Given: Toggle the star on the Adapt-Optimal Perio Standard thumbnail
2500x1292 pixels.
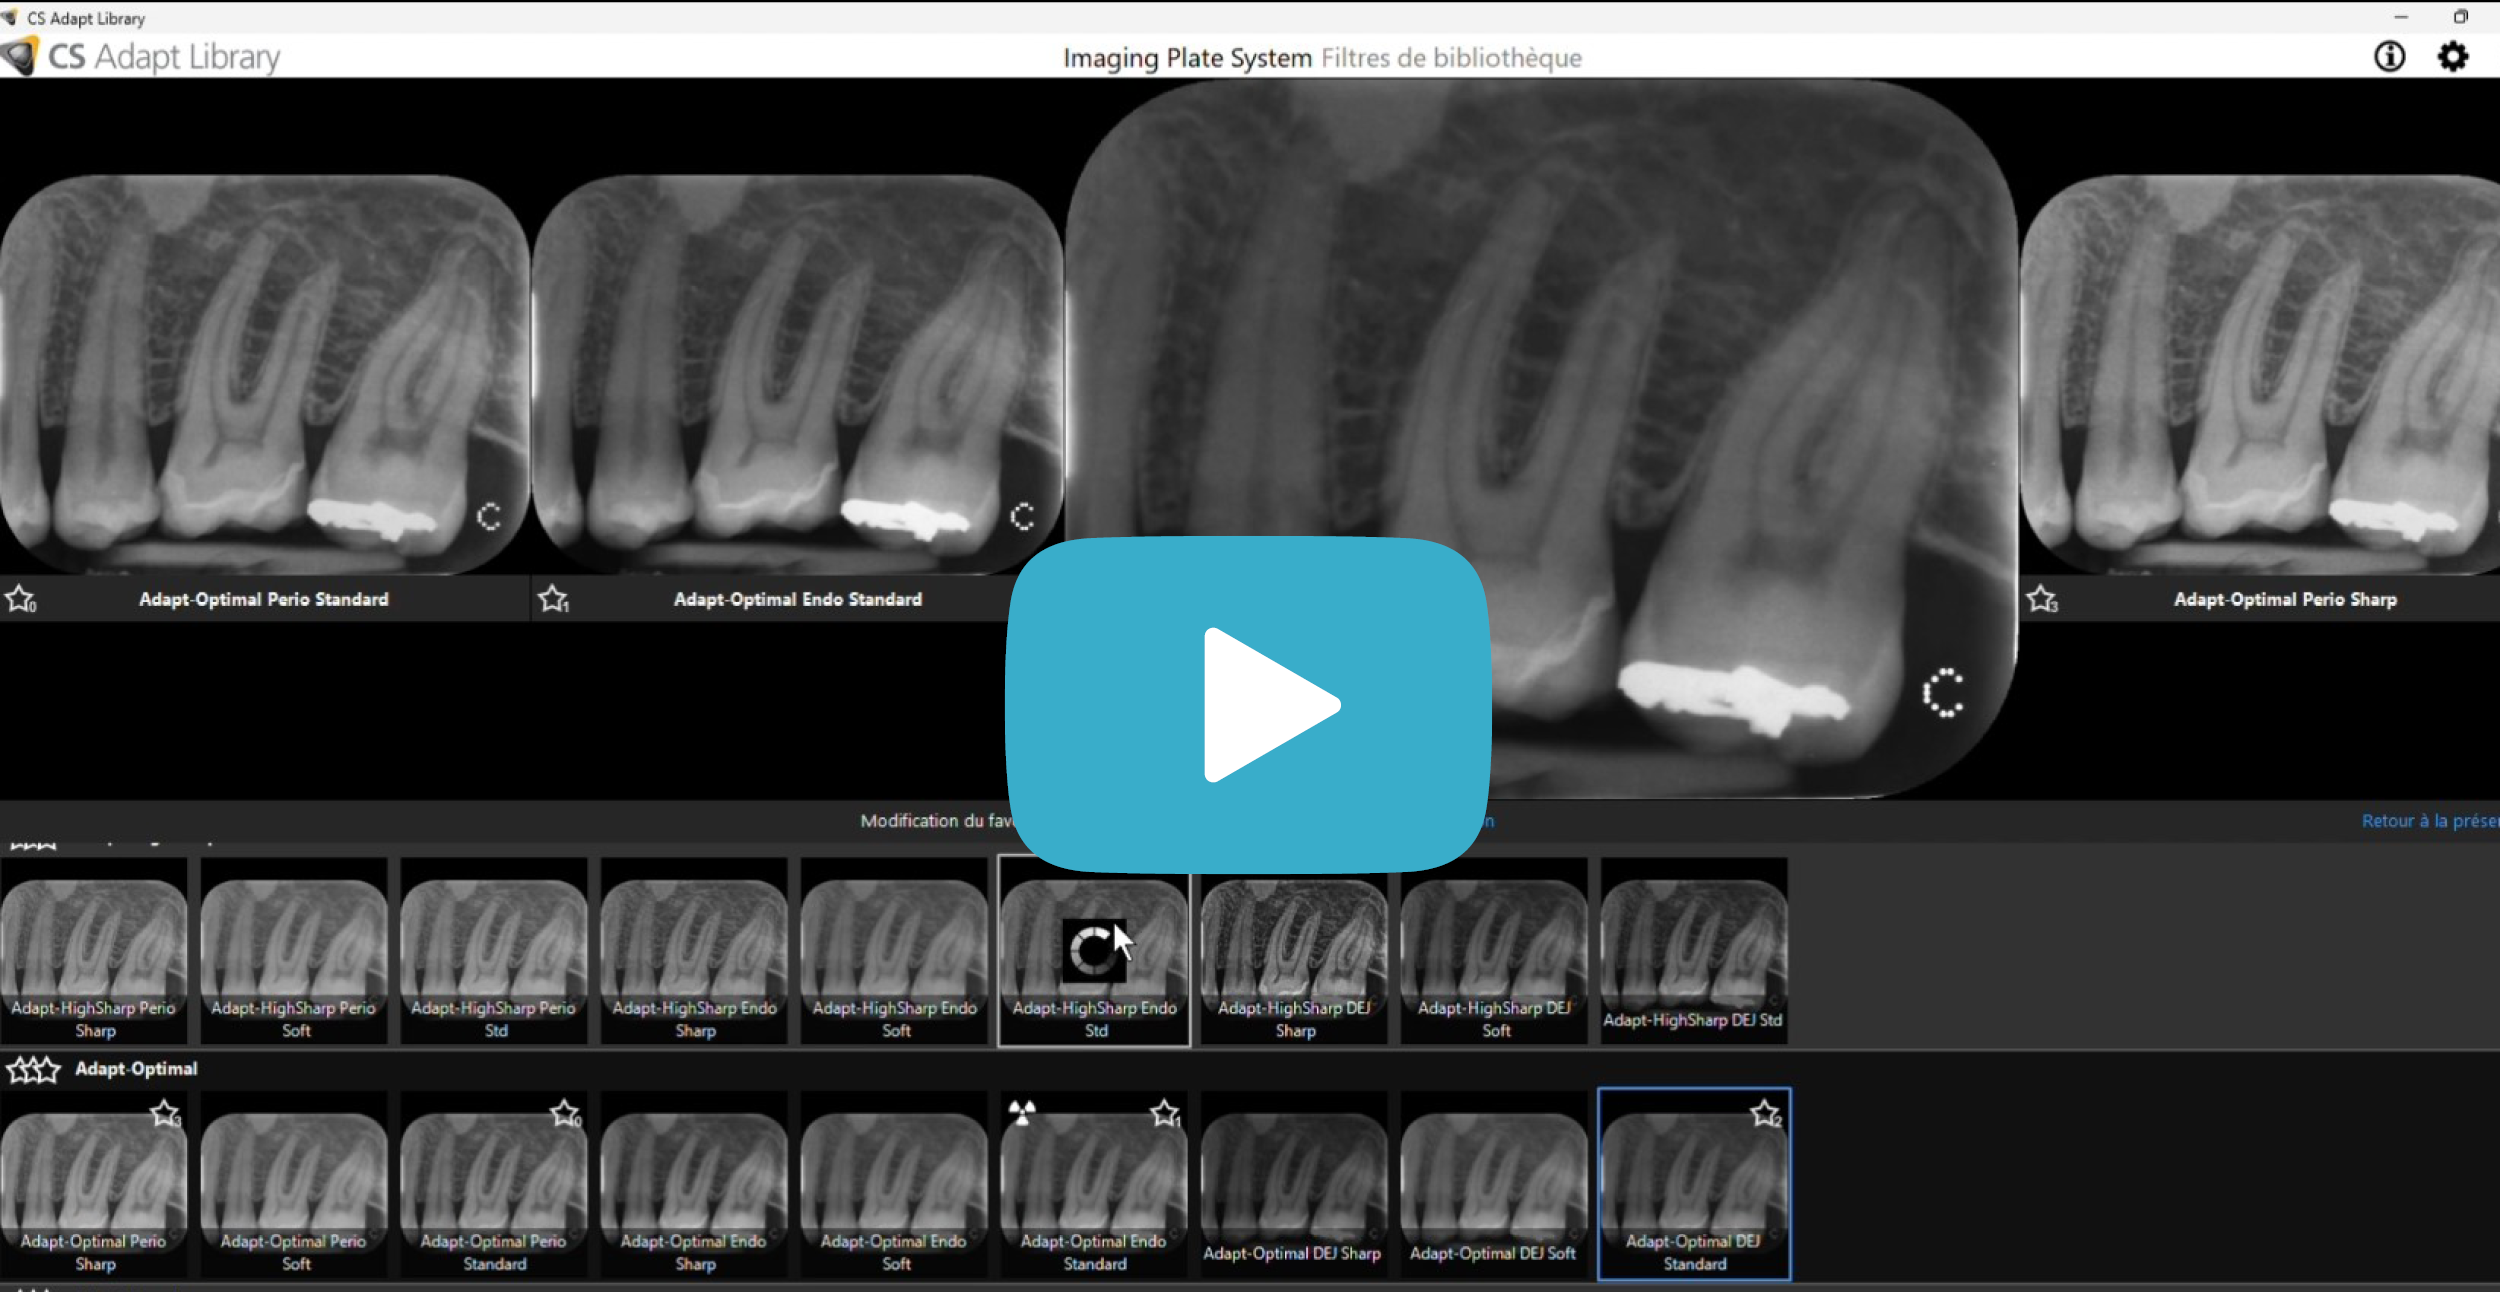Looking at the screenshot, I should (565, 1113).
